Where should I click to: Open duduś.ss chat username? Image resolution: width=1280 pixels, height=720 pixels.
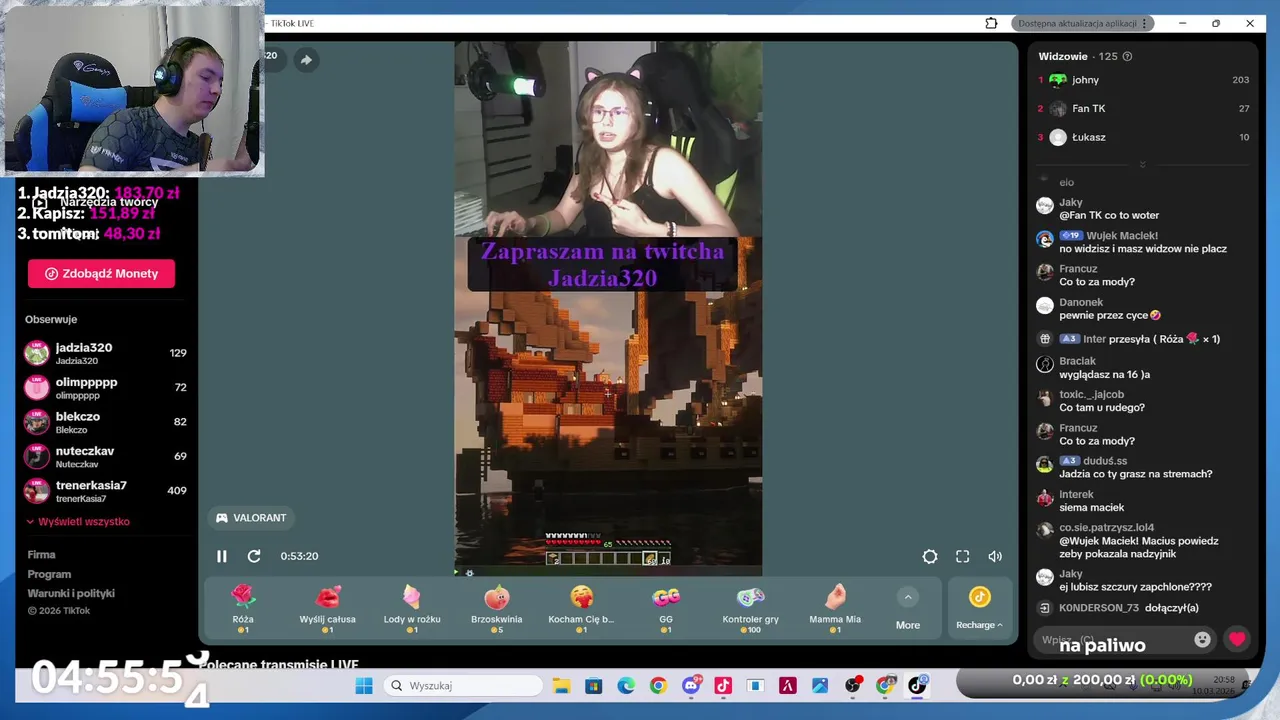[x=1104, y=461]
